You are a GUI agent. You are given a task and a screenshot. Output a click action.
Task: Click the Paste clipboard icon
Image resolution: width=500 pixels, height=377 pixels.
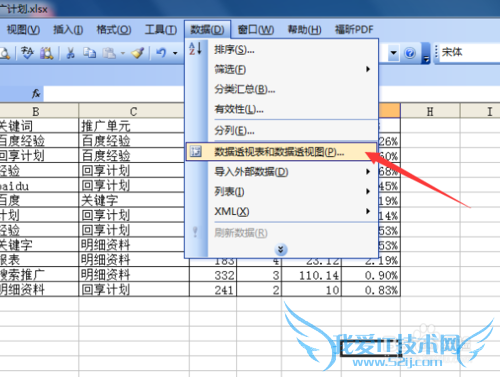109,53
